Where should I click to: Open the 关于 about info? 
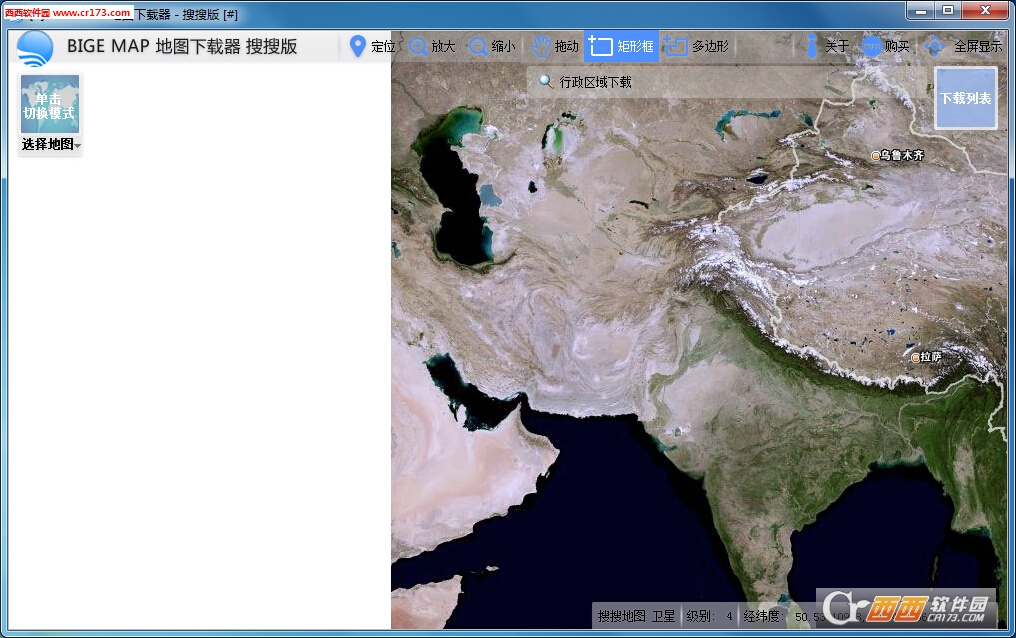(x=827, y=47)
